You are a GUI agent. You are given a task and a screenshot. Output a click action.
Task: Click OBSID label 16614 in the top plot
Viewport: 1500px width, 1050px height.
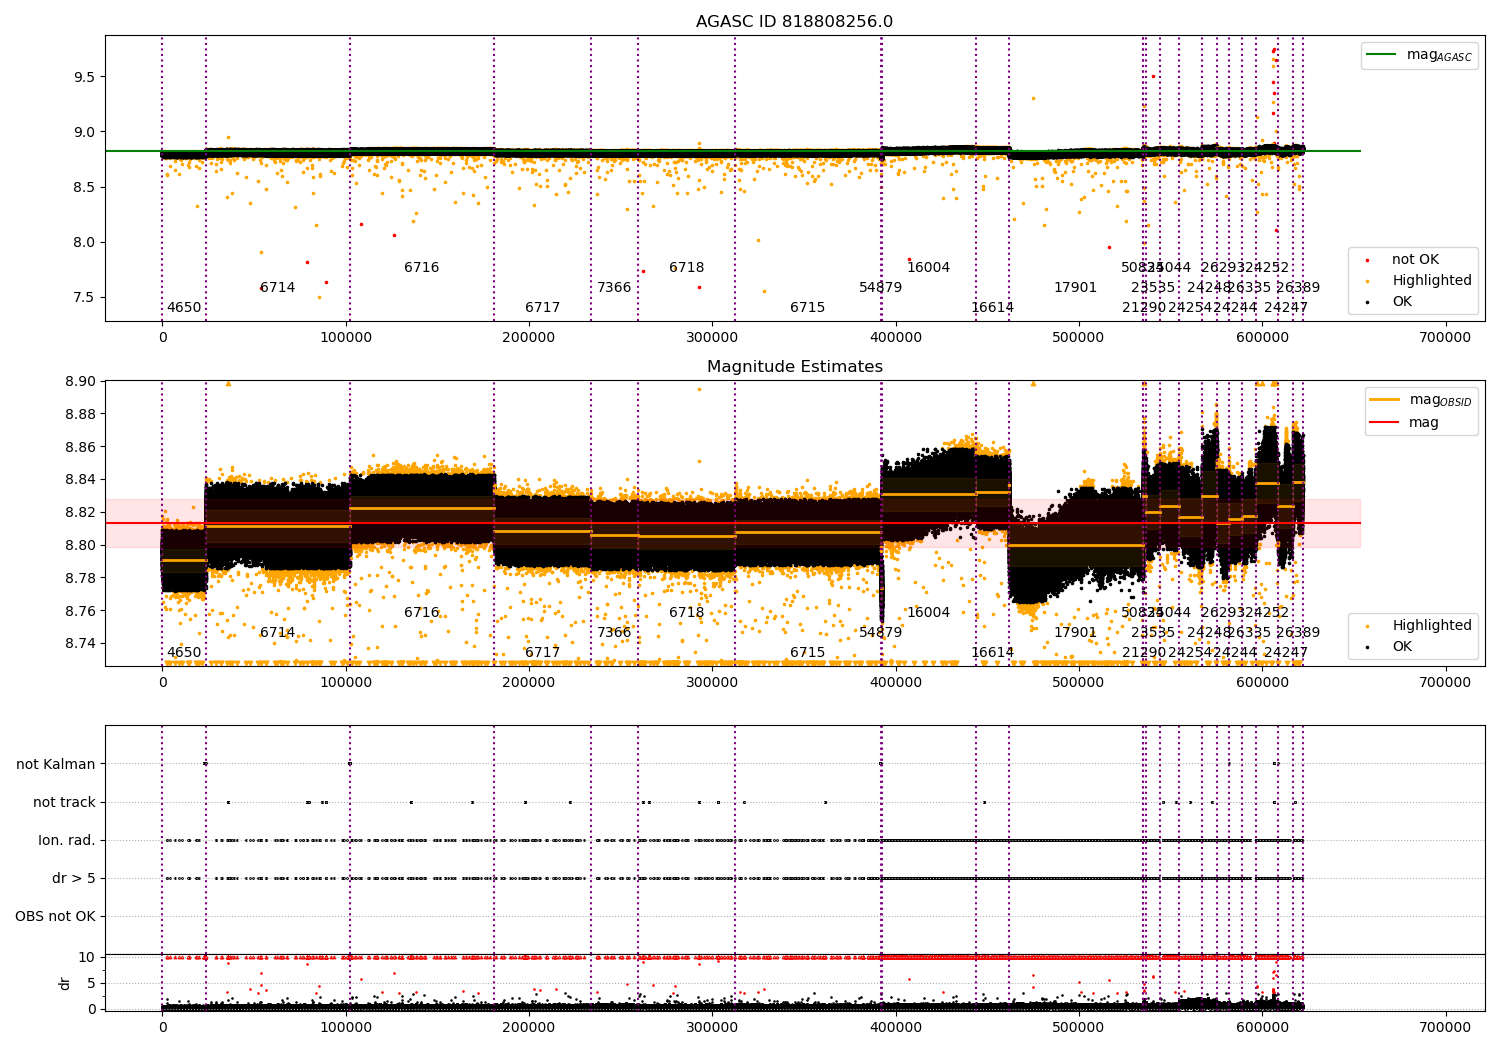point(993,308)
